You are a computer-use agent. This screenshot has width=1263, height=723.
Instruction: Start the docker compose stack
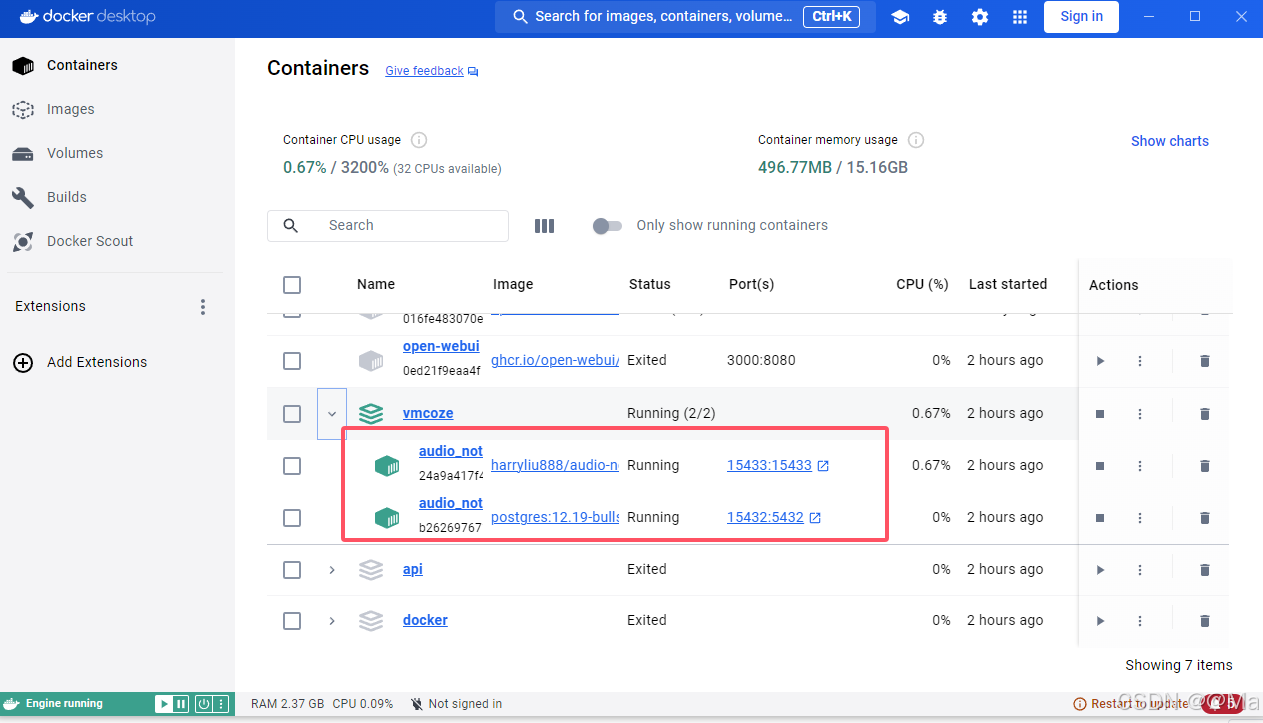[1100, 621]
